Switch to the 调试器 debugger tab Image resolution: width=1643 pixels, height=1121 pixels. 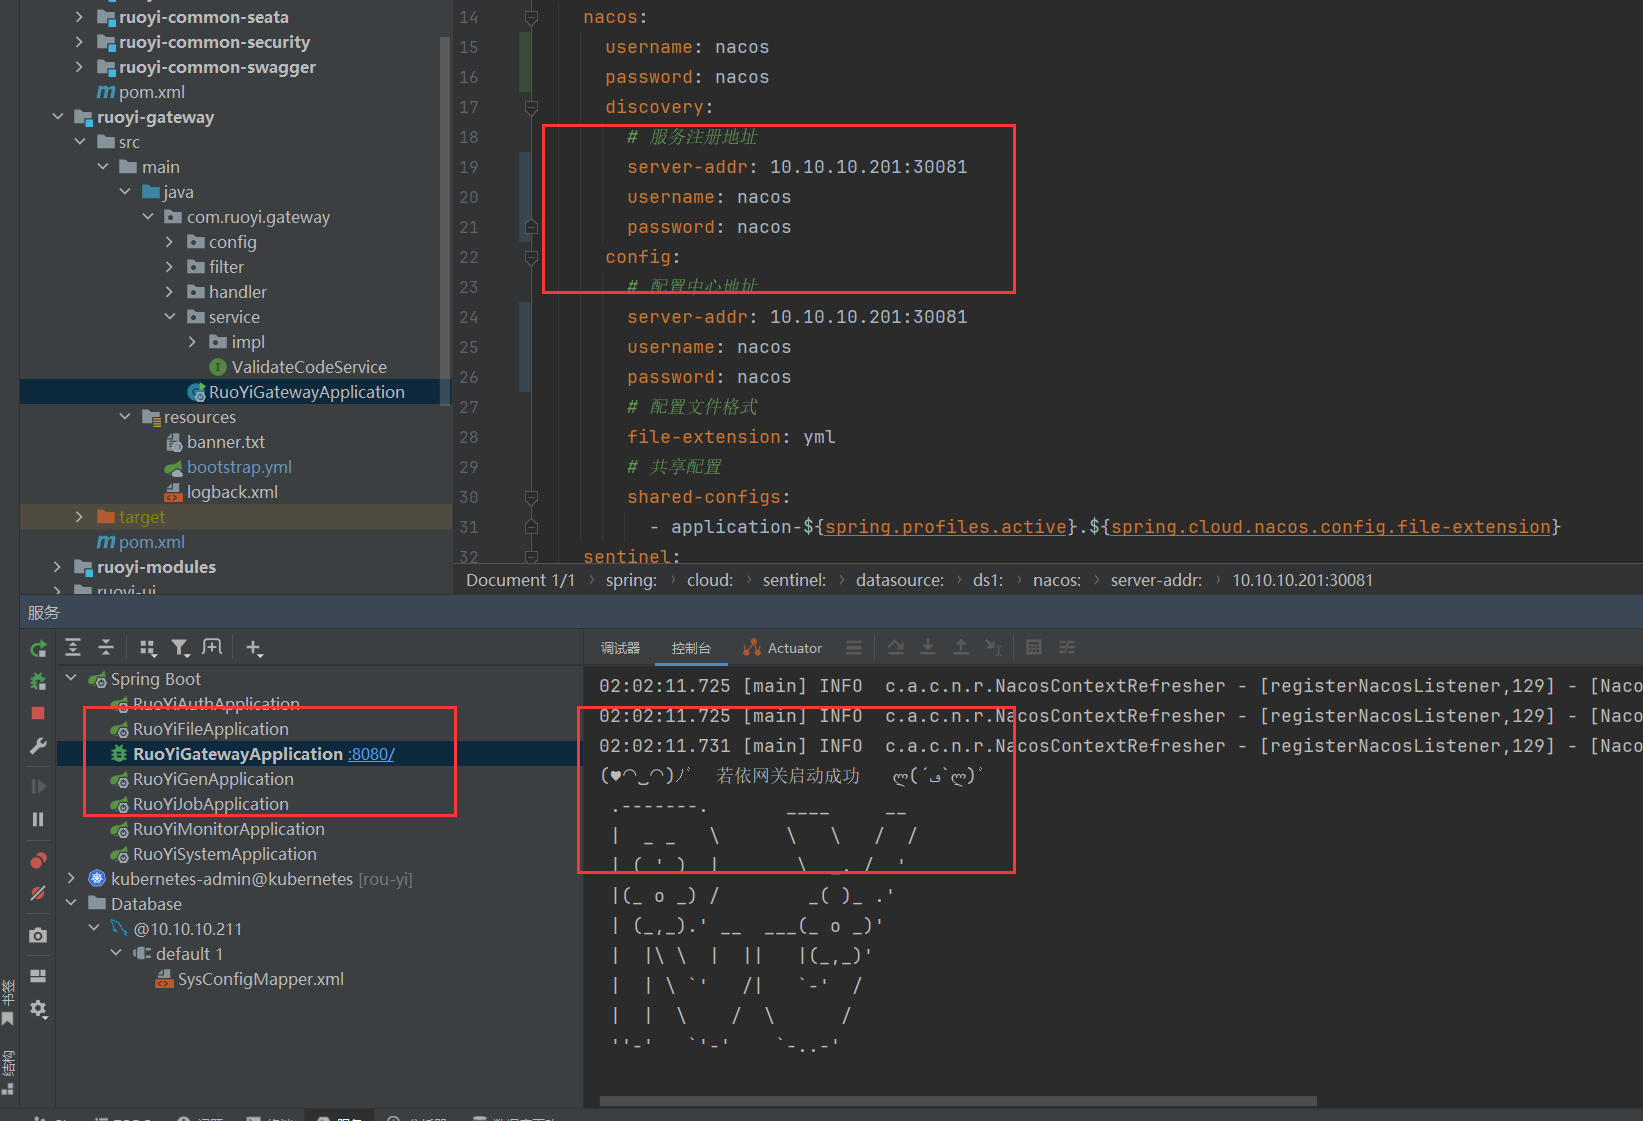[x=620, y=648]
